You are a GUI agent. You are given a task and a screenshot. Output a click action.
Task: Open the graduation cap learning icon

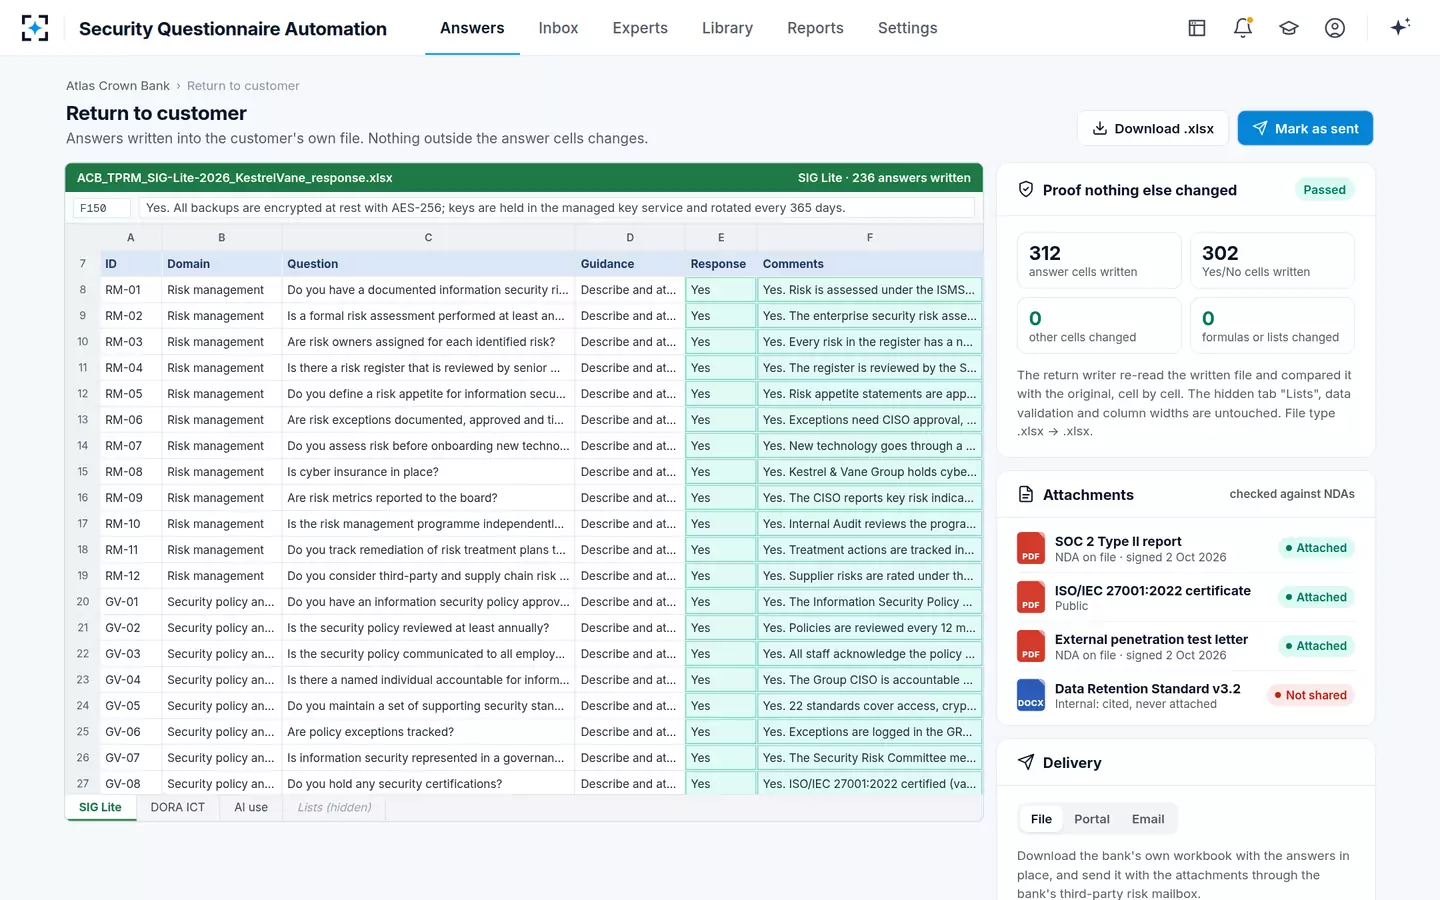1289,28
